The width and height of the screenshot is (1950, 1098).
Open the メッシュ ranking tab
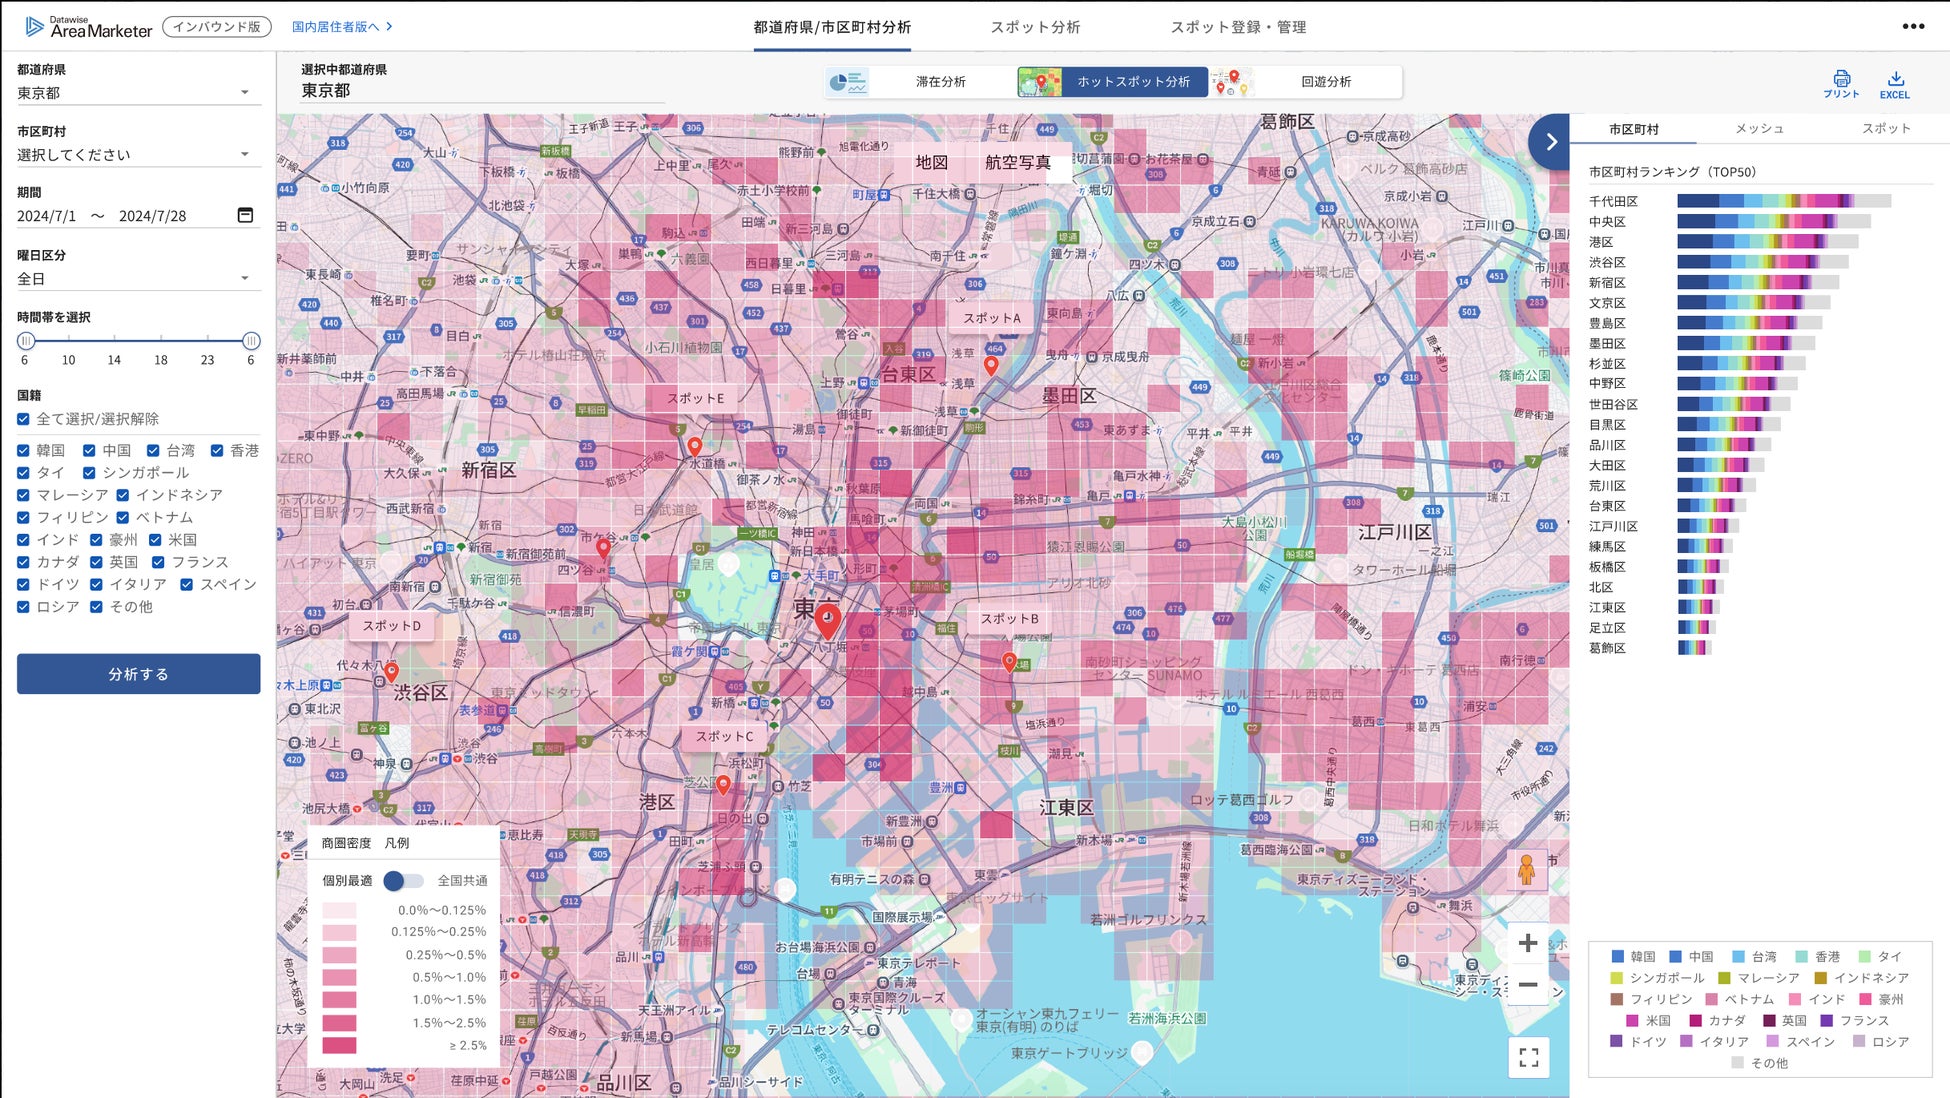tap(1759, 129)
